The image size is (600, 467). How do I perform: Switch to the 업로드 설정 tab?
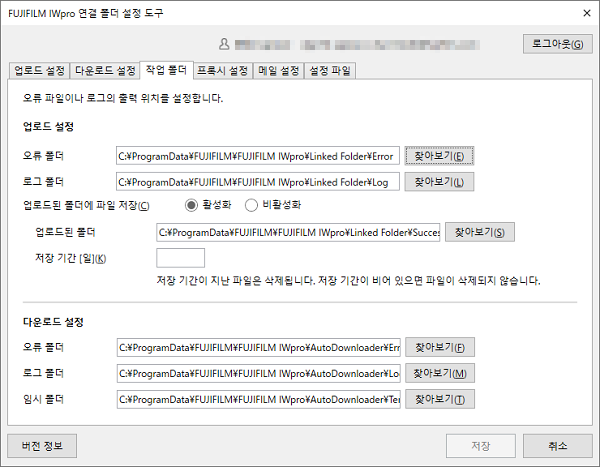click(39, 70)
